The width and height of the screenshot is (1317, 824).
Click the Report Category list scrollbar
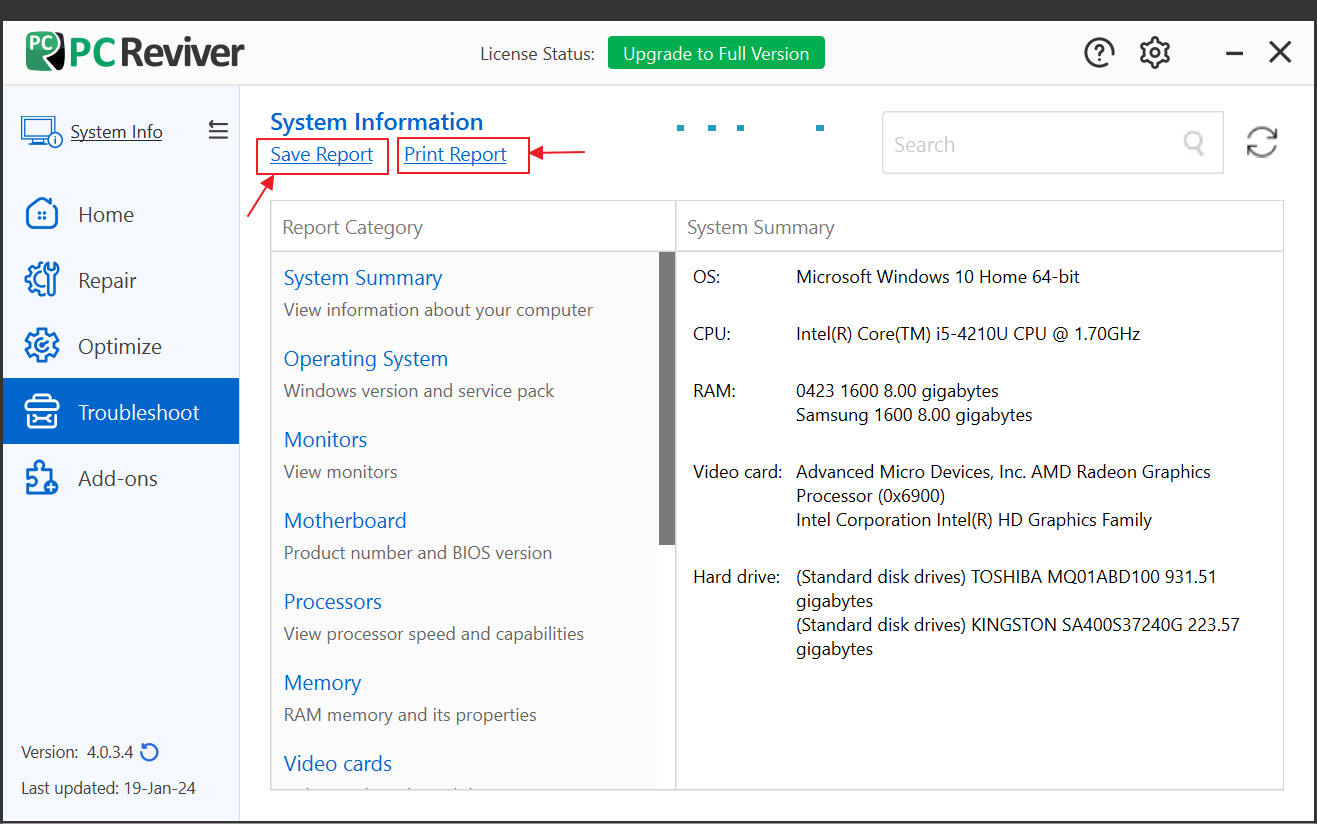tap(667, 398)
